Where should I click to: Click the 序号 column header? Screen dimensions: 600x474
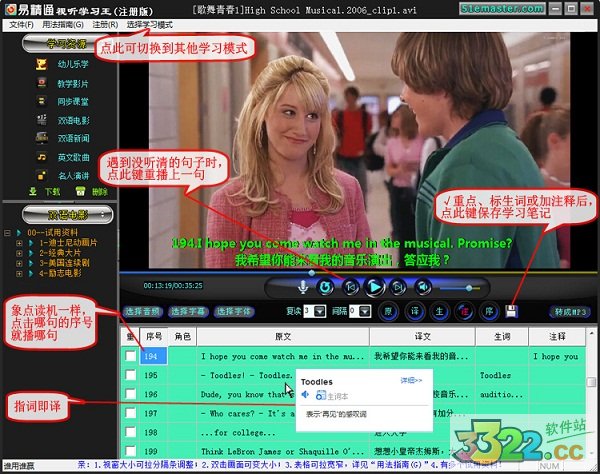pos(154,337)
